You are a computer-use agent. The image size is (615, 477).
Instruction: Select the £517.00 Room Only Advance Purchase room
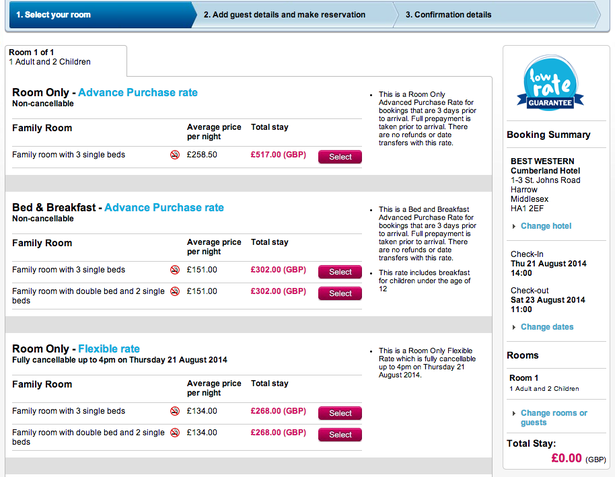click(x=340, y=157)
